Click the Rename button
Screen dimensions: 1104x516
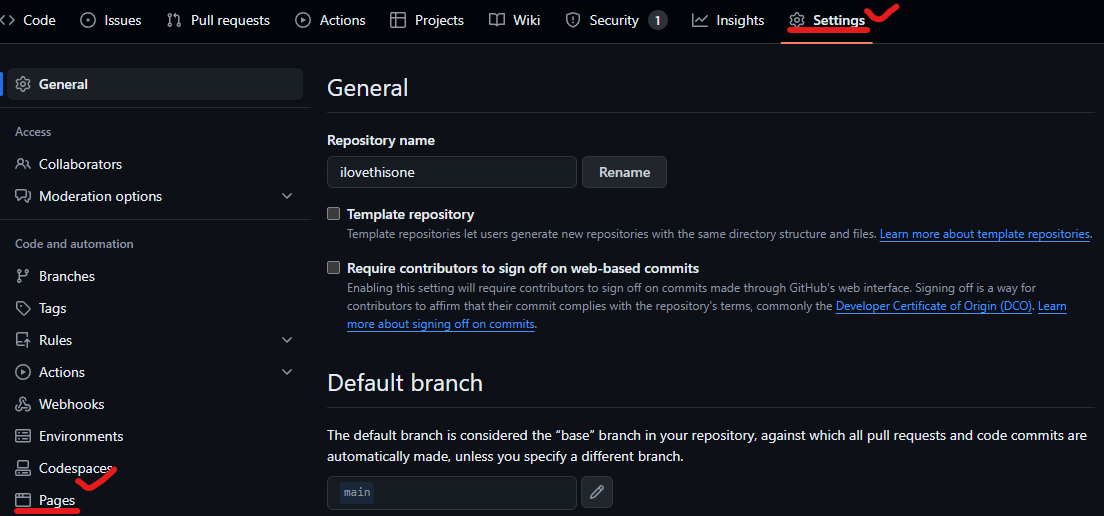(625, 172)
